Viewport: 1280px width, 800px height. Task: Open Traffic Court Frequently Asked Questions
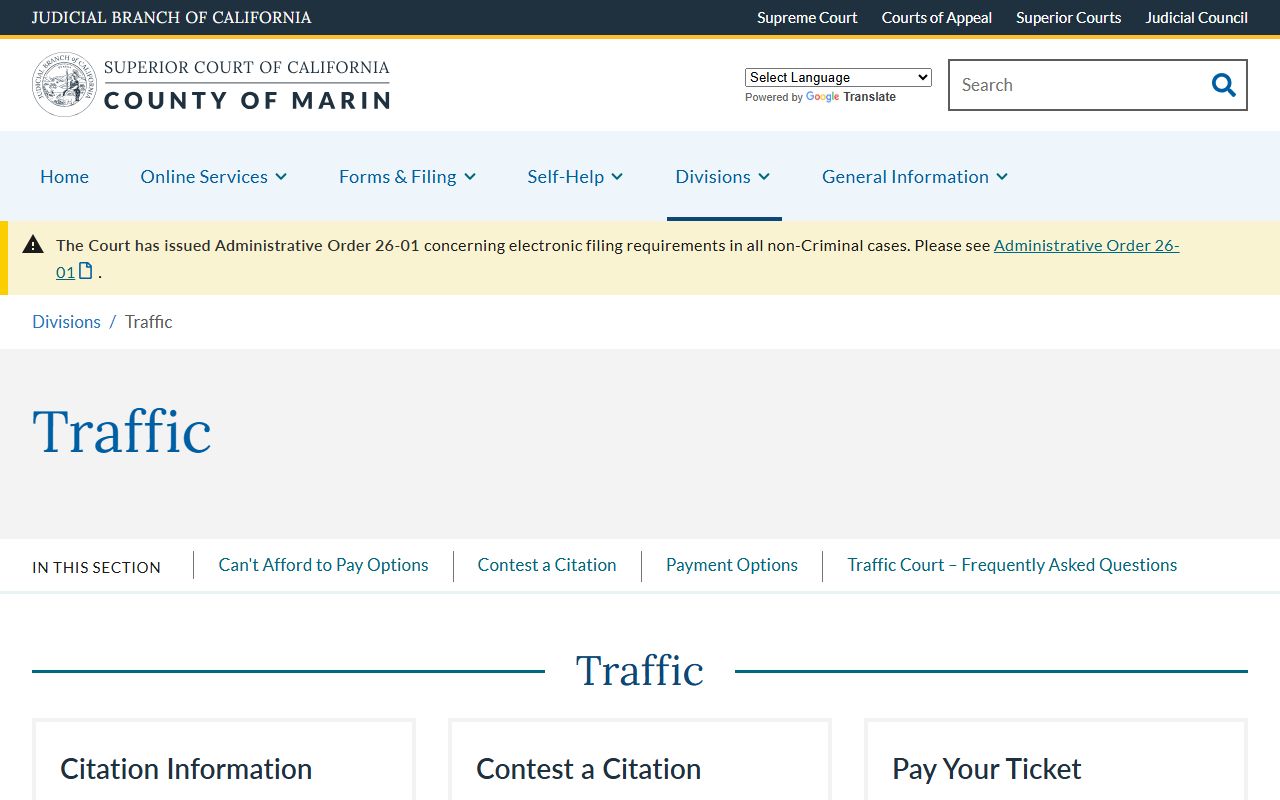(1012, 565)
